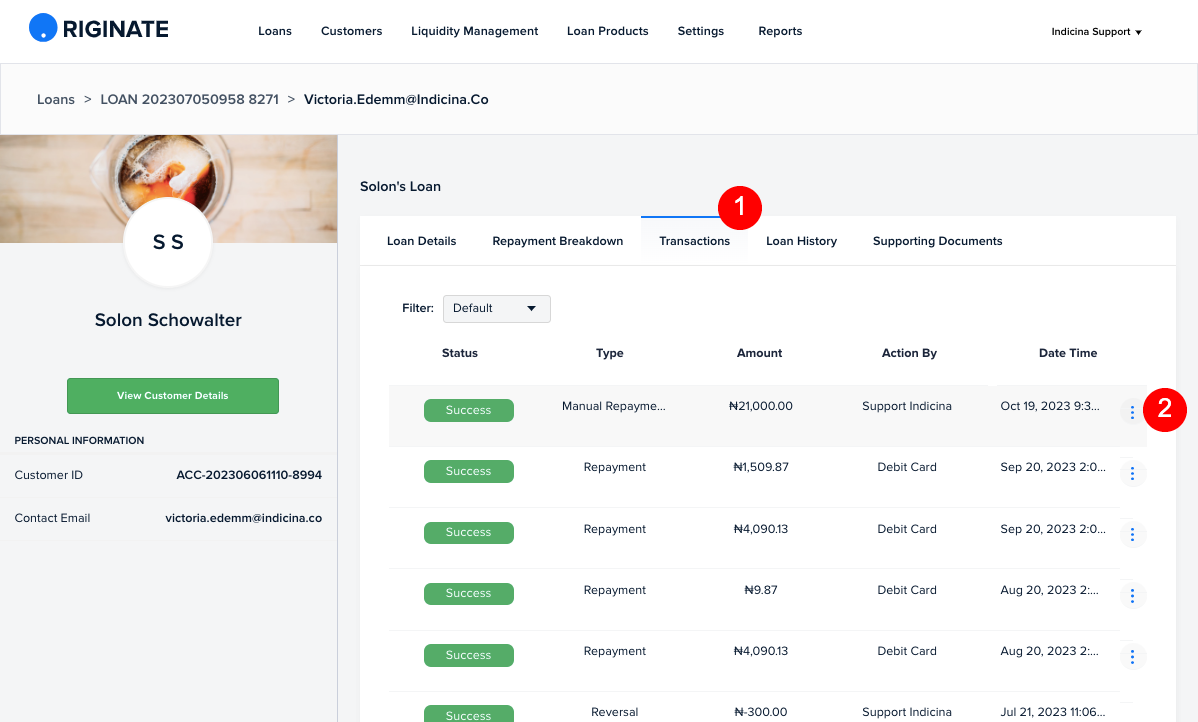
Task: Click the ₦21,000.00 amount cell
Action: tap(761, 406)
